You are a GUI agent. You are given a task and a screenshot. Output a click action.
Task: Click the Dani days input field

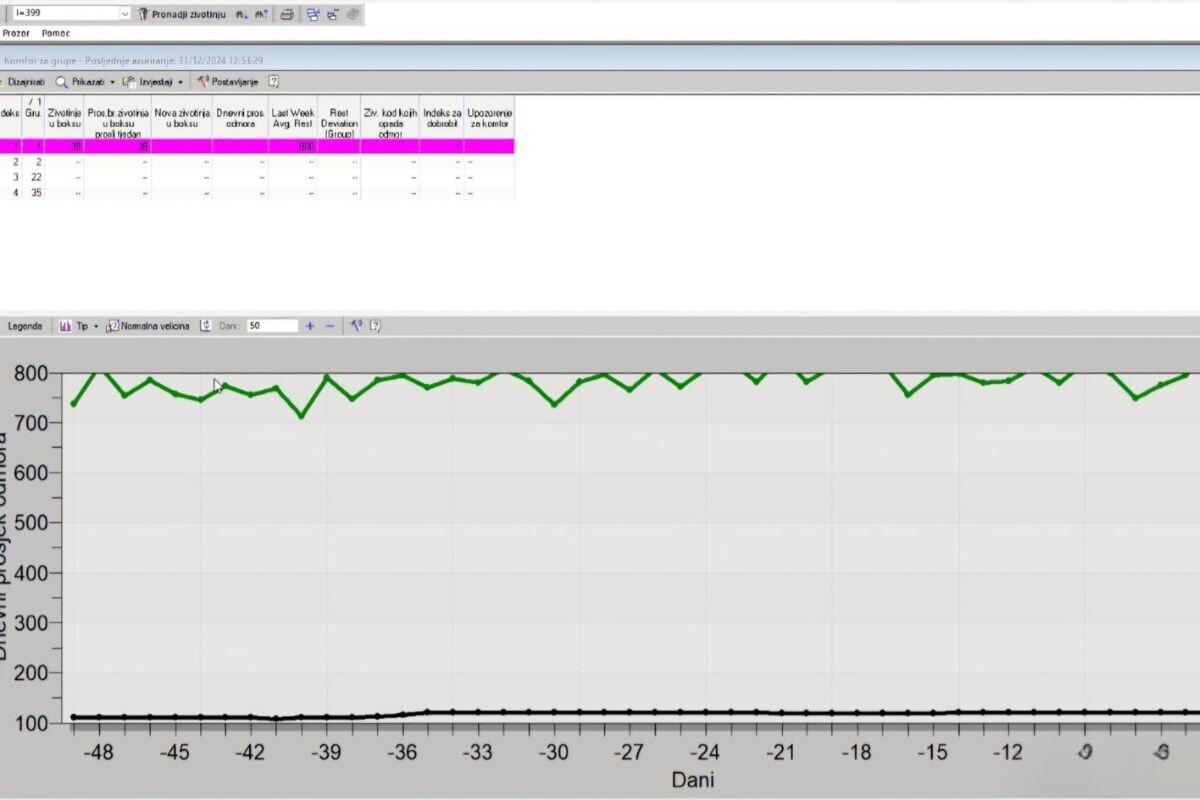tap(272, 326)
